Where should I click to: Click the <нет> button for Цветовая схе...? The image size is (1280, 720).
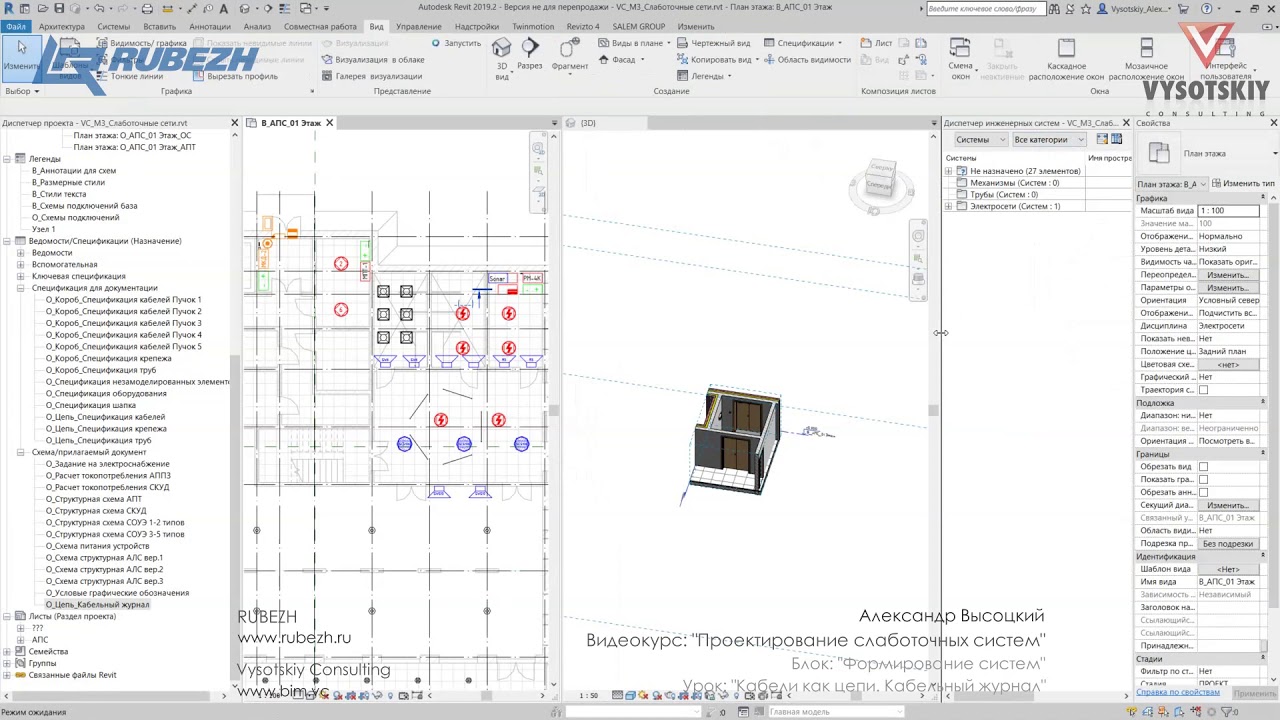pyautogui.click(x=1228, y=365)
